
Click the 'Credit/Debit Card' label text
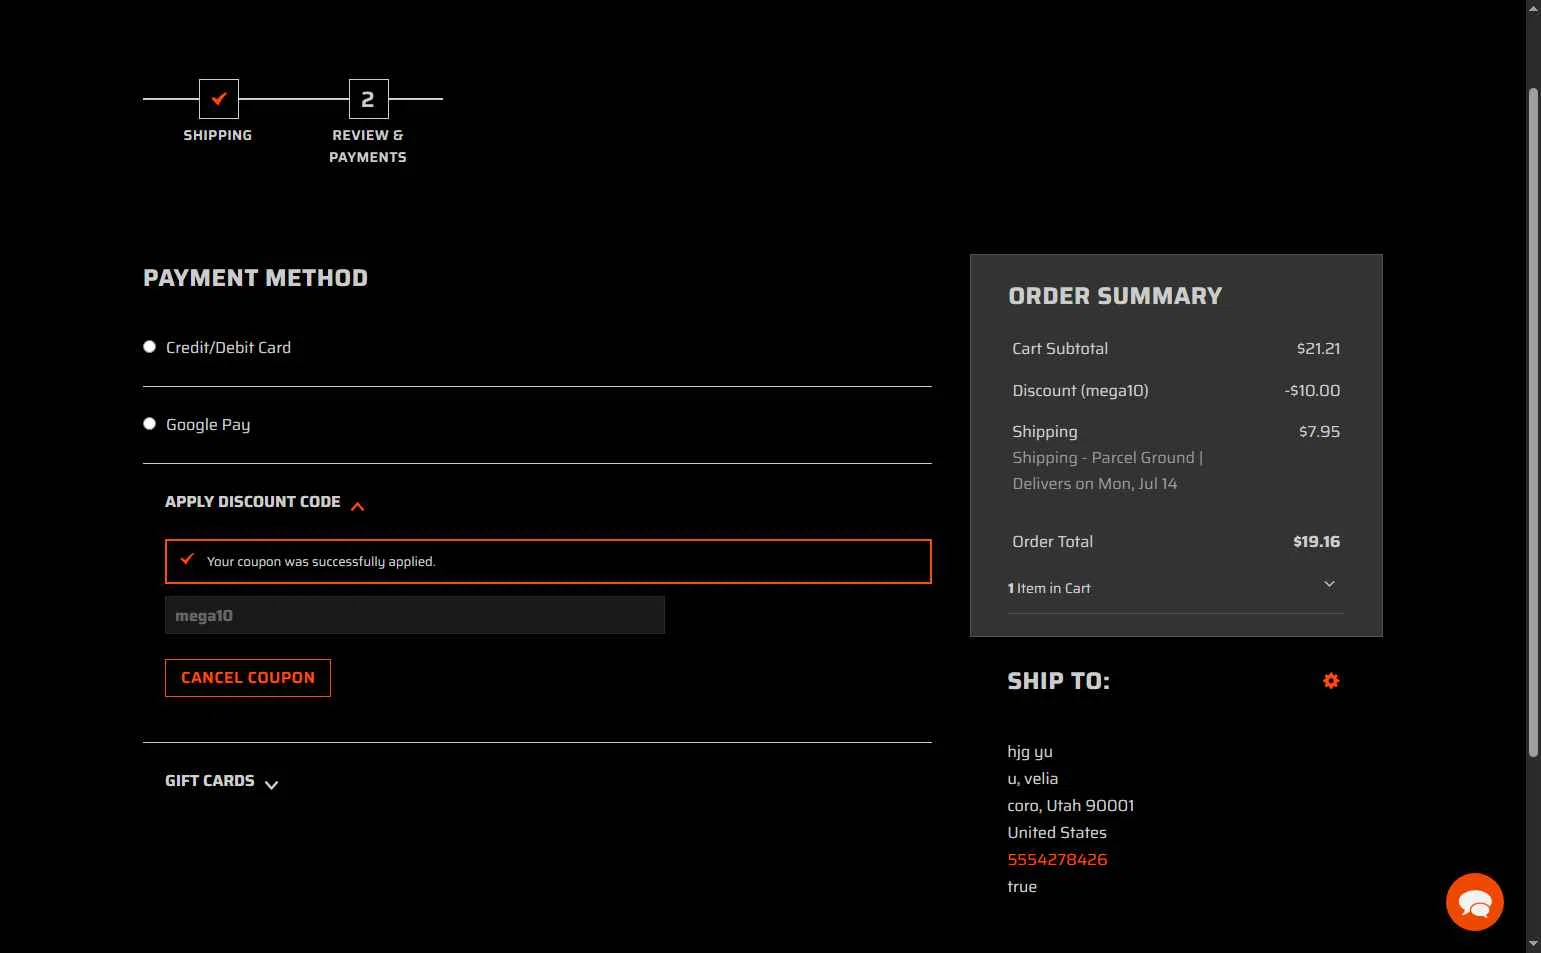tap(228, 348)
